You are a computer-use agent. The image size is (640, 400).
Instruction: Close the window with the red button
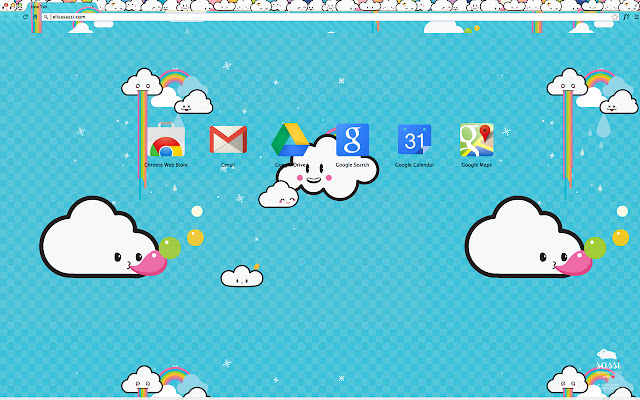point(6,5)
